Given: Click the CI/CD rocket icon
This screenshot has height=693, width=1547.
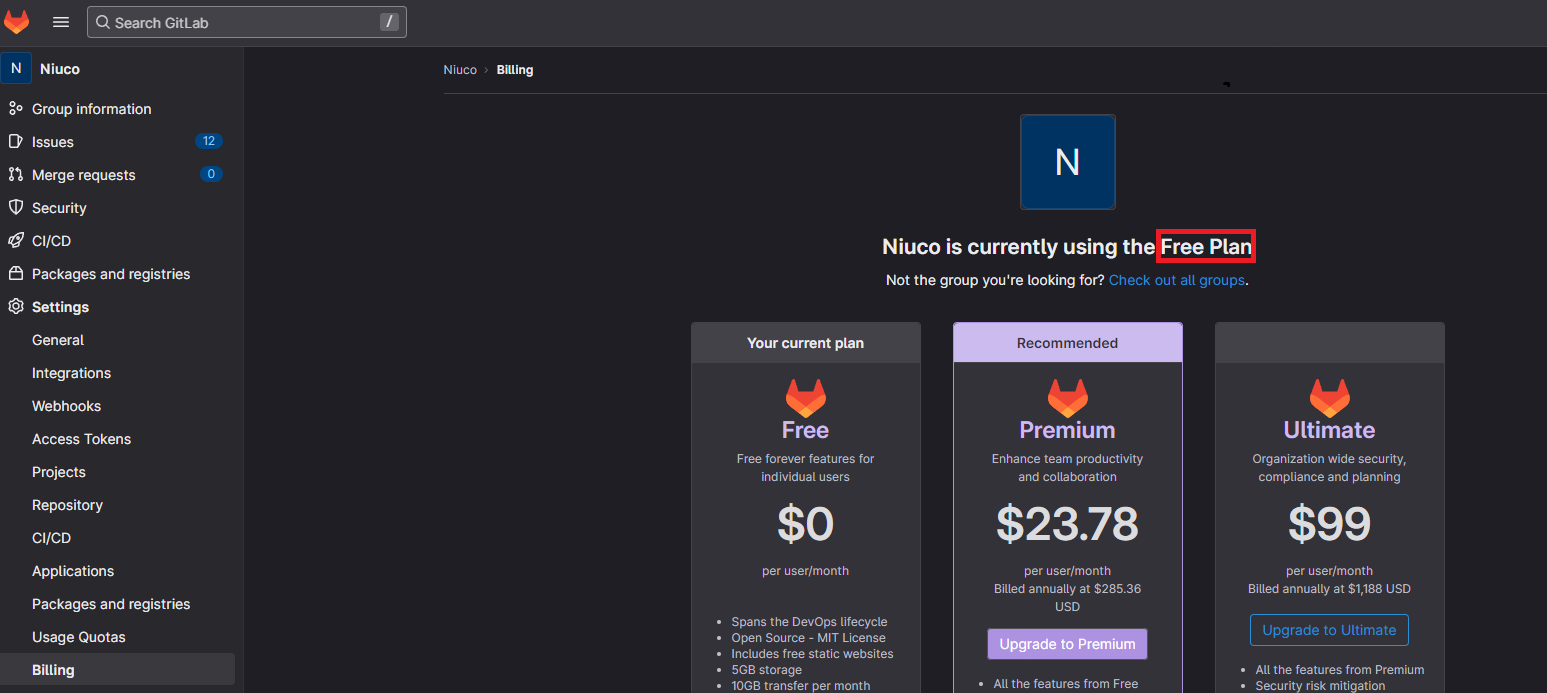Looking at the screenshot, I should click(x=15, y=240).
